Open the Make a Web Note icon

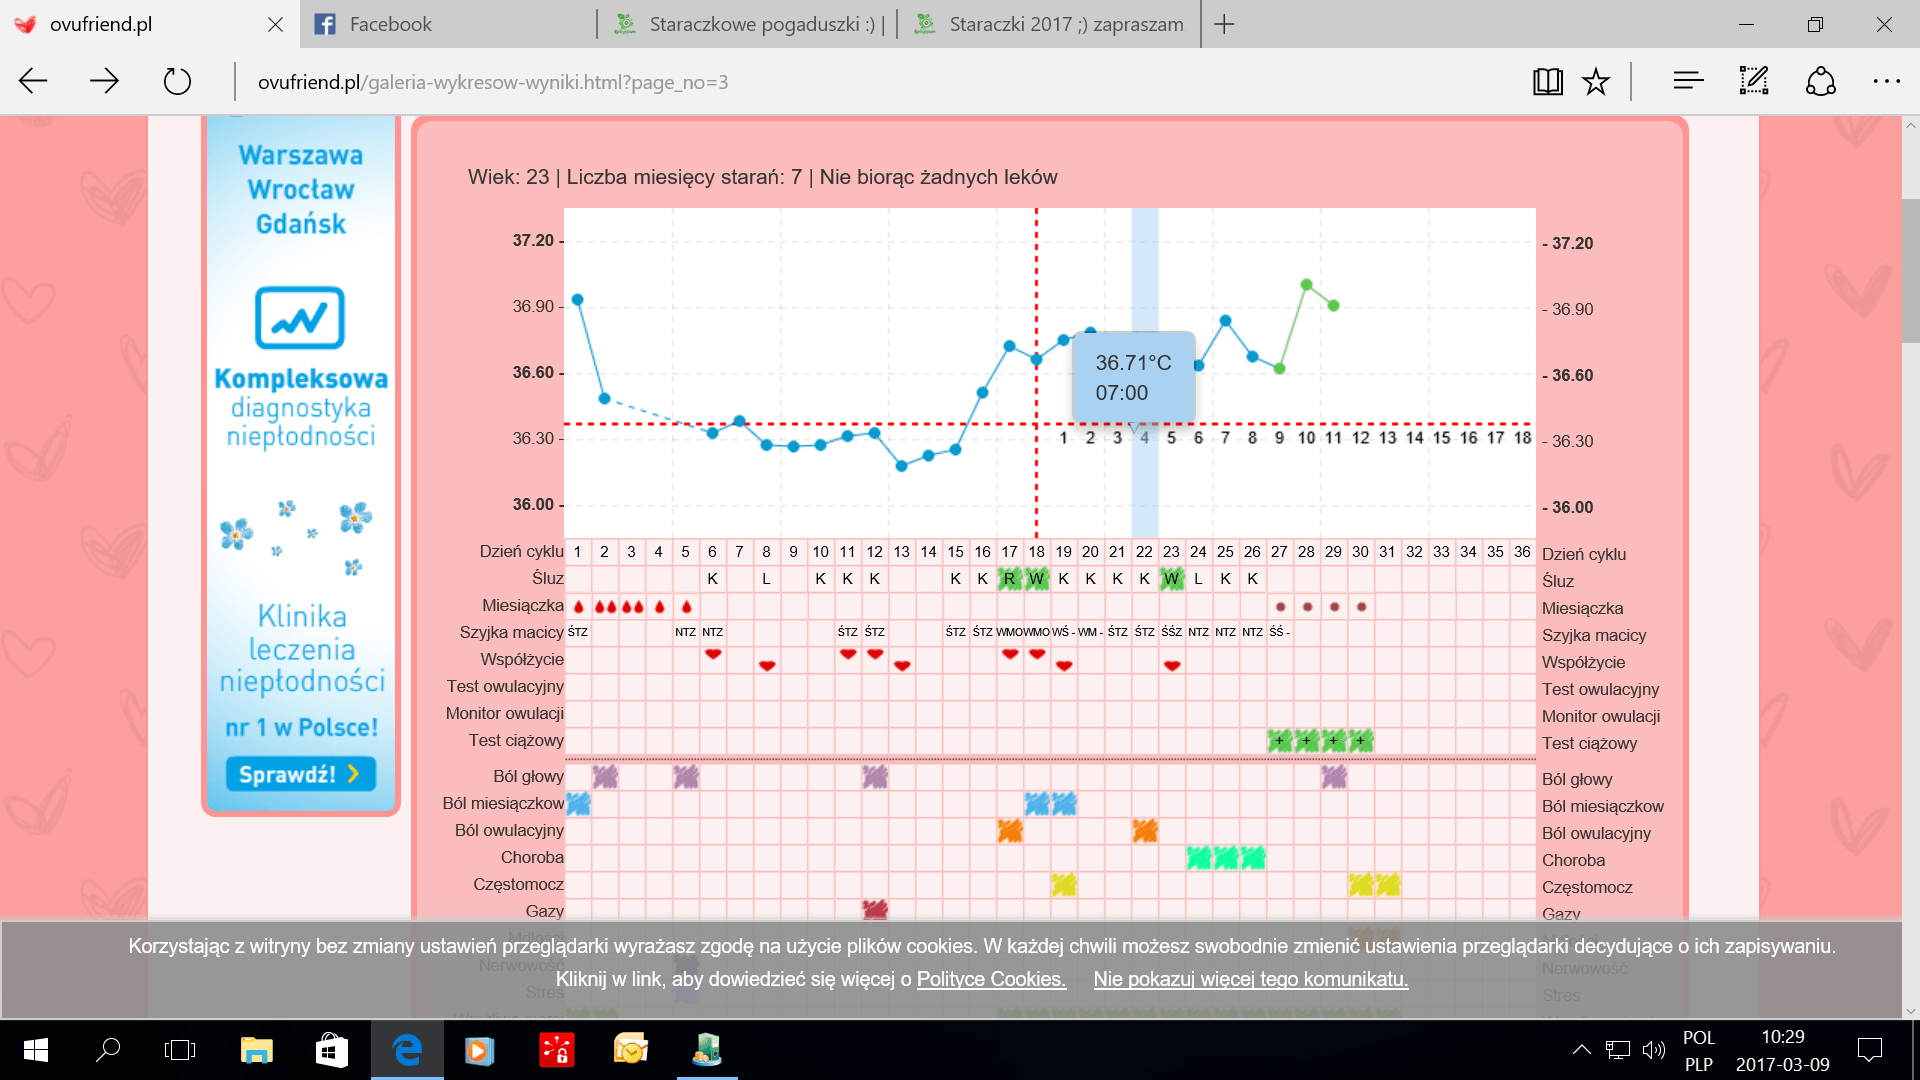[1754, 81]
